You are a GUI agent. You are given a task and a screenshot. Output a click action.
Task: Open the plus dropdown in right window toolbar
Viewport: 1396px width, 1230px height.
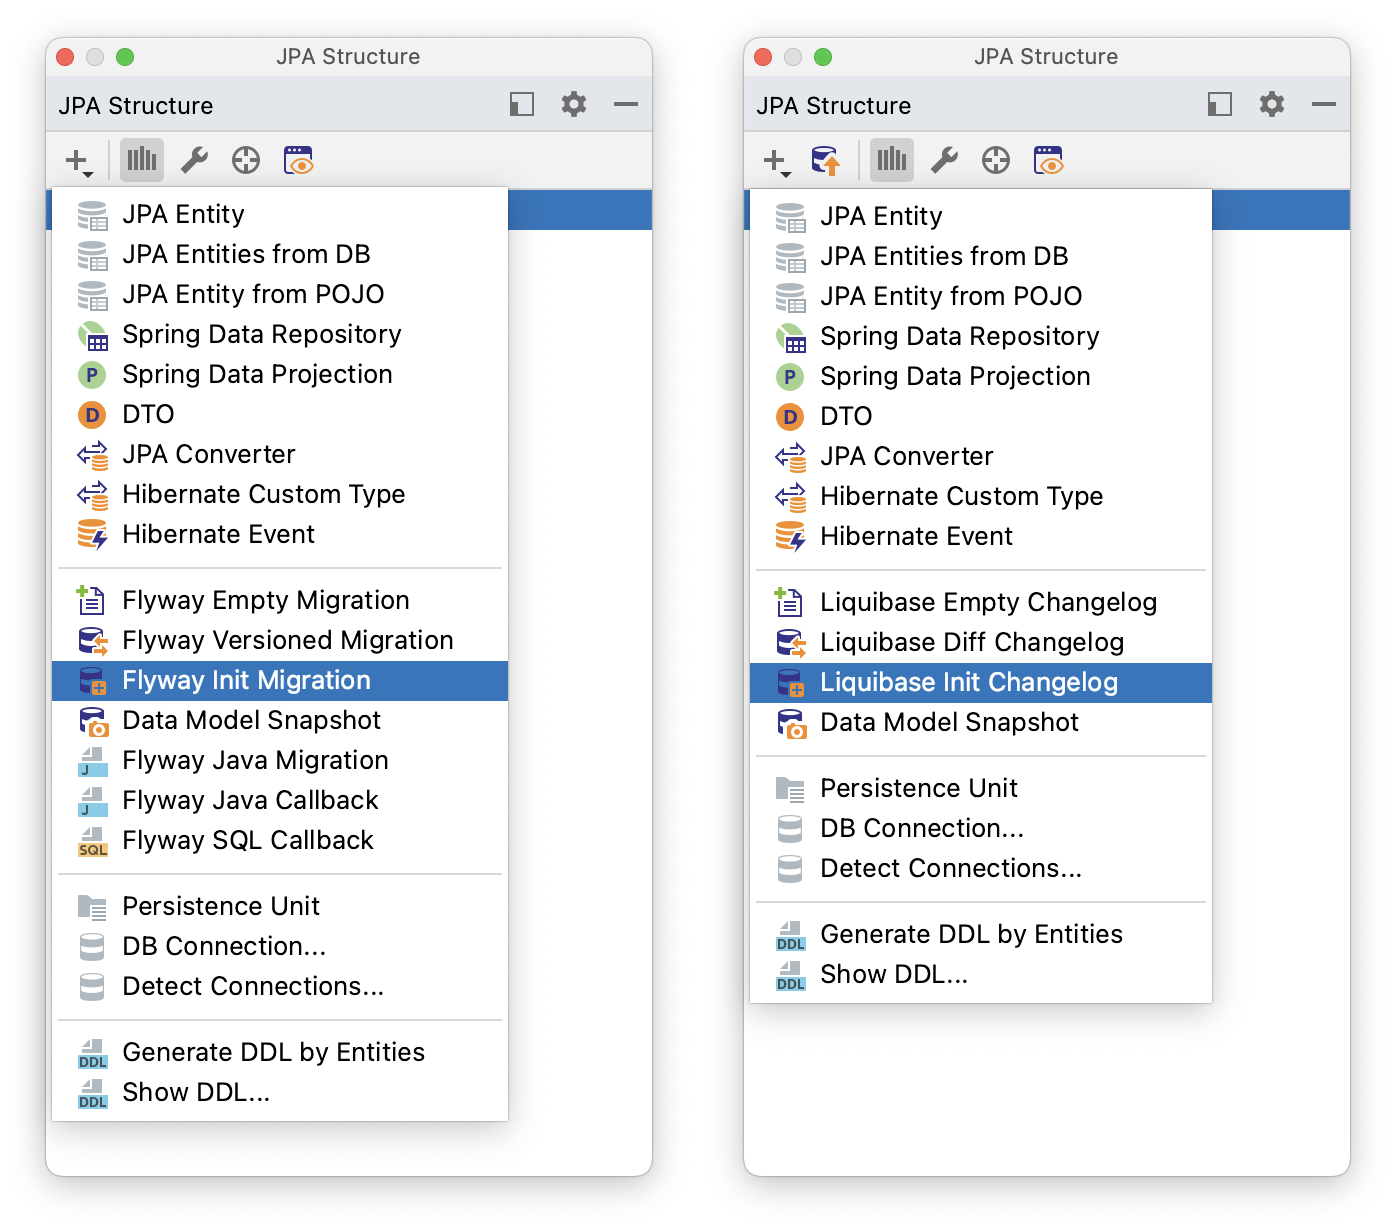coord(777,161)
